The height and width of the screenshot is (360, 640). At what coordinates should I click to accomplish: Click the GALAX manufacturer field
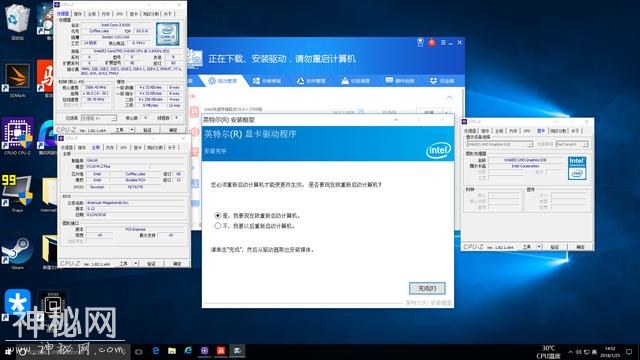click(x=135, y=160)
